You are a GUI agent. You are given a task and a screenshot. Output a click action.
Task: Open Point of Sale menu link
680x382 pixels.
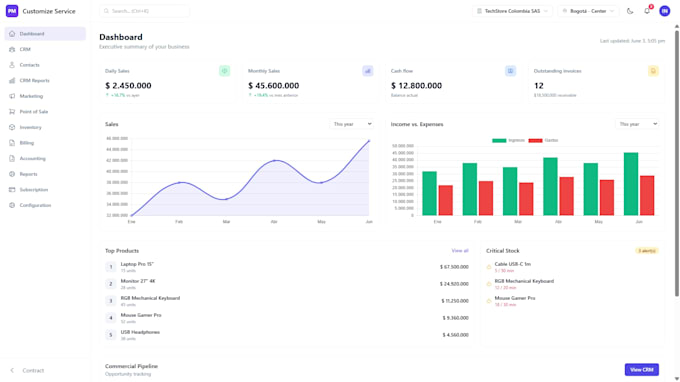(45, 112)
